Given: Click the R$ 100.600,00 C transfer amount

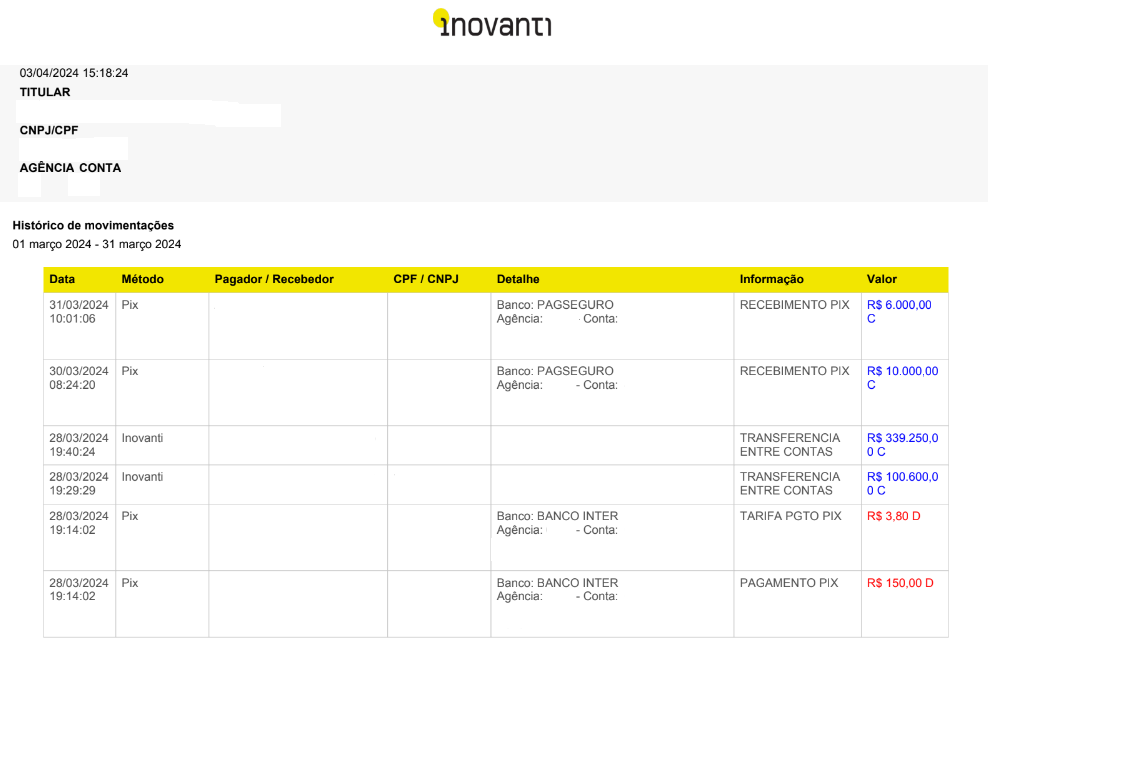Looking at the screenshot, I should 902,484.
